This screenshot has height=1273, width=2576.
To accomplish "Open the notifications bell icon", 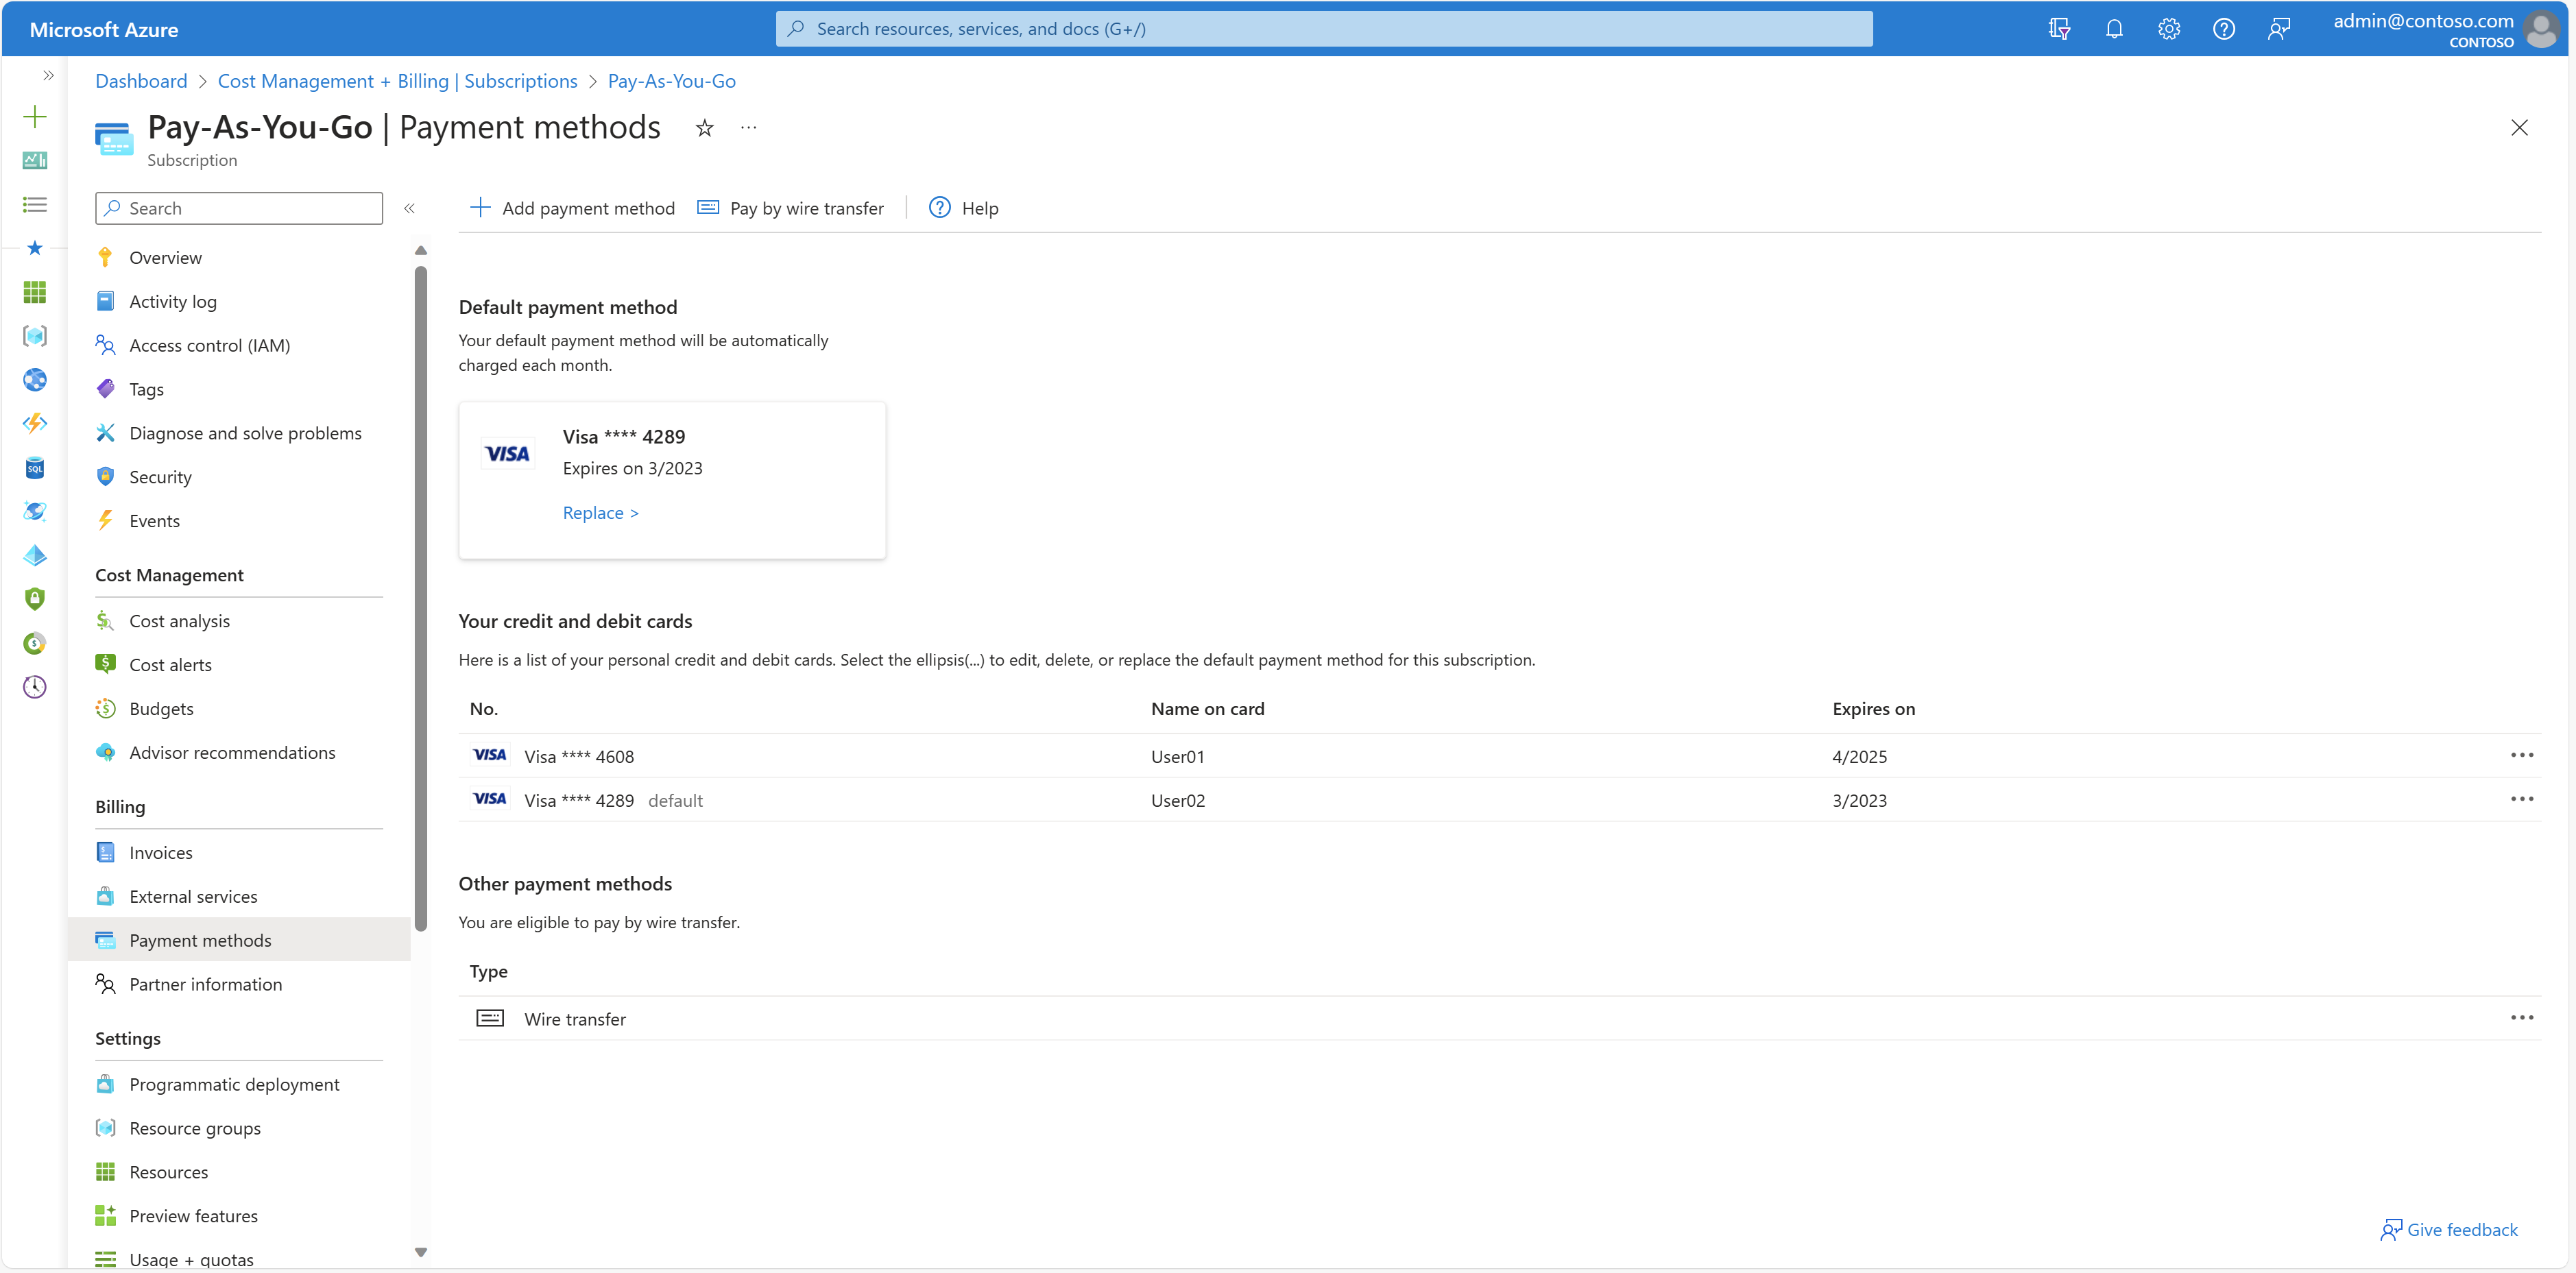I will (2113, 29).
